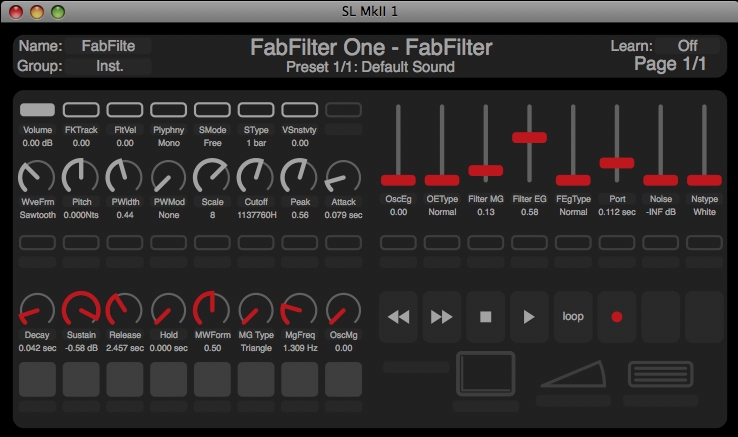Click the red Release knob
This screenshot has width=738, height=437.
click(125, 309)
